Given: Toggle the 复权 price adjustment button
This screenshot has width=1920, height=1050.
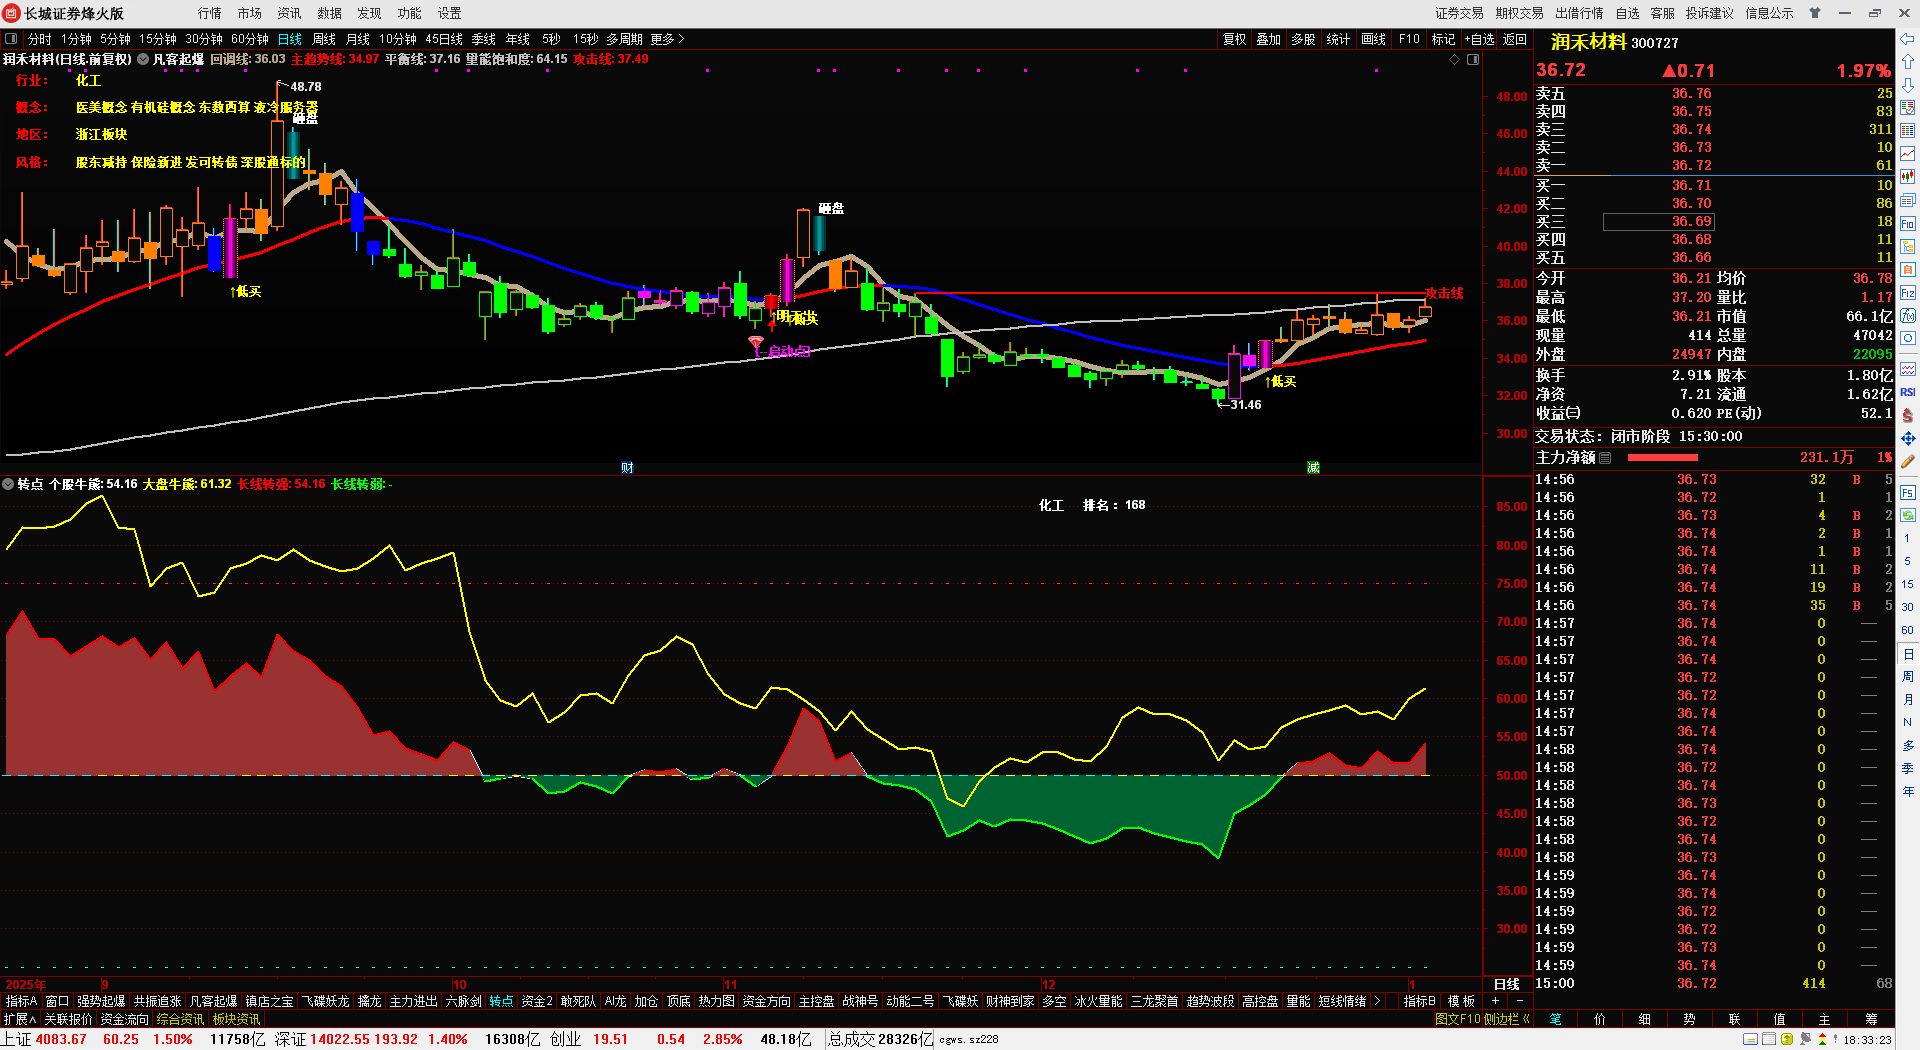Looking at the screenshot, I should click(x=1235, y=39).
